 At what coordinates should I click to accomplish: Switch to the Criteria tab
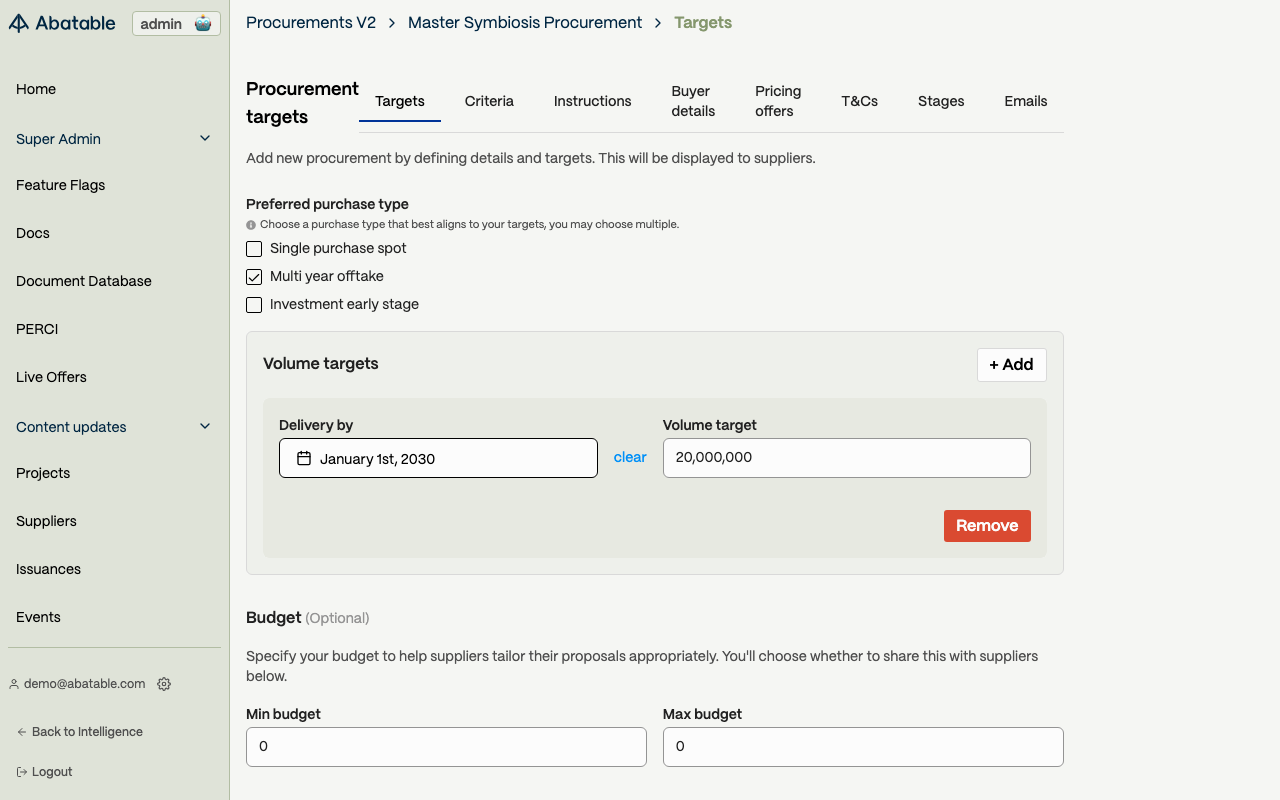489,101
